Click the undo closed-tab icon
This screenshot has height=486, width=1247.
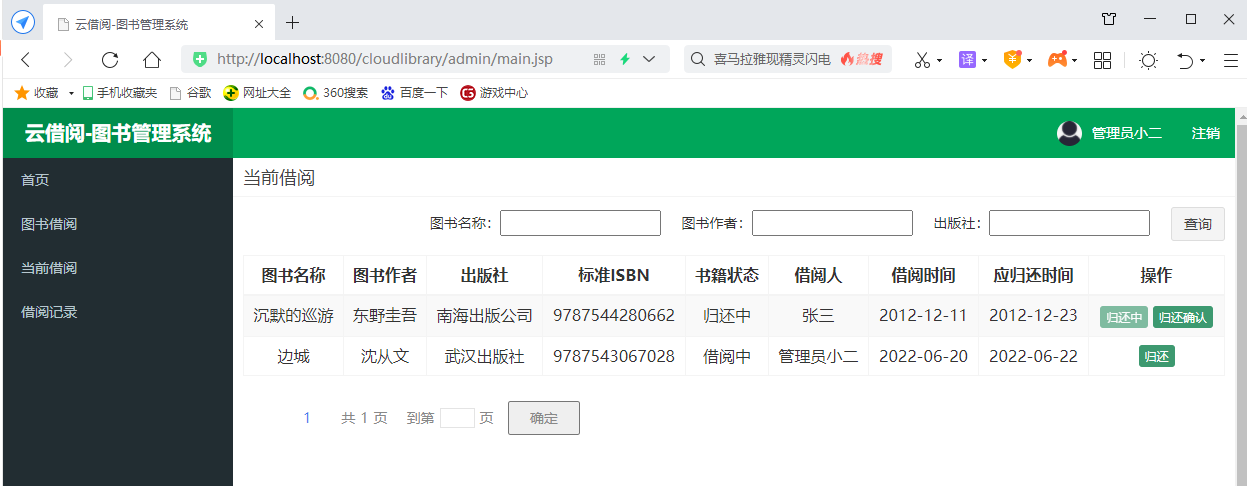[x=1186, y=61]
